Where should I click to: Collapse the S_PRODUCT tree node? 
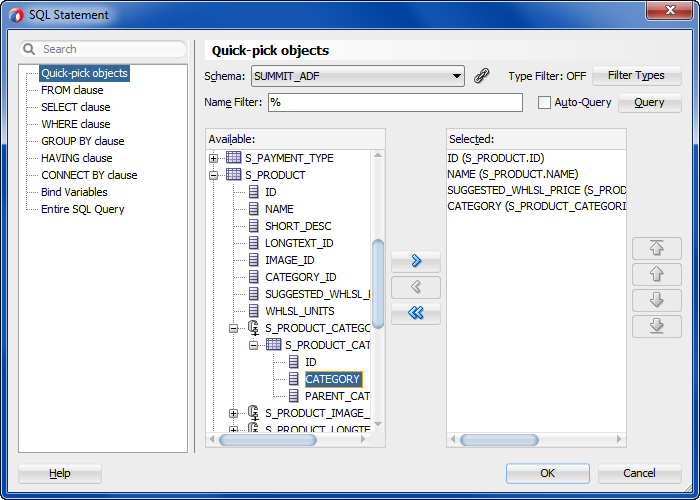coord(213,175)
